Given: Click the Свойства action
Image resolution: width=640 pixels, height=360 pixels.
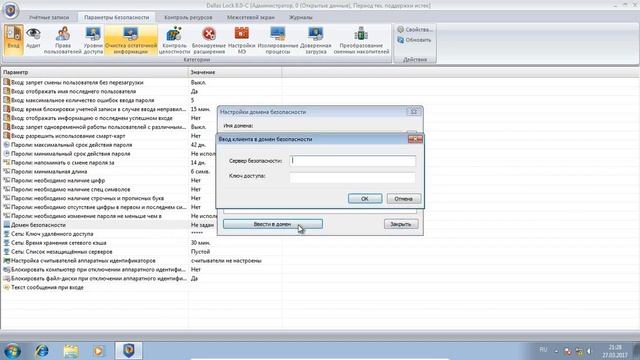Looking at the screenshot, I should point(415,29).
